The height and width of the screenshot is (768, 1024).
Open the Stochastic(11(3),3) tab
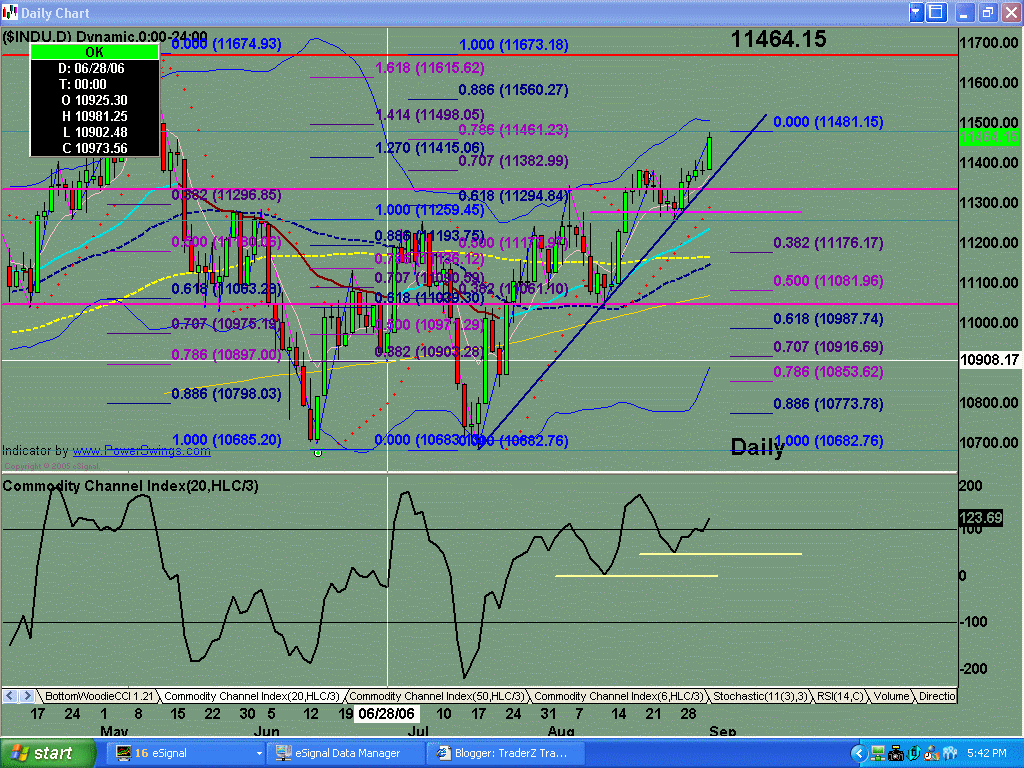[761, 696]
